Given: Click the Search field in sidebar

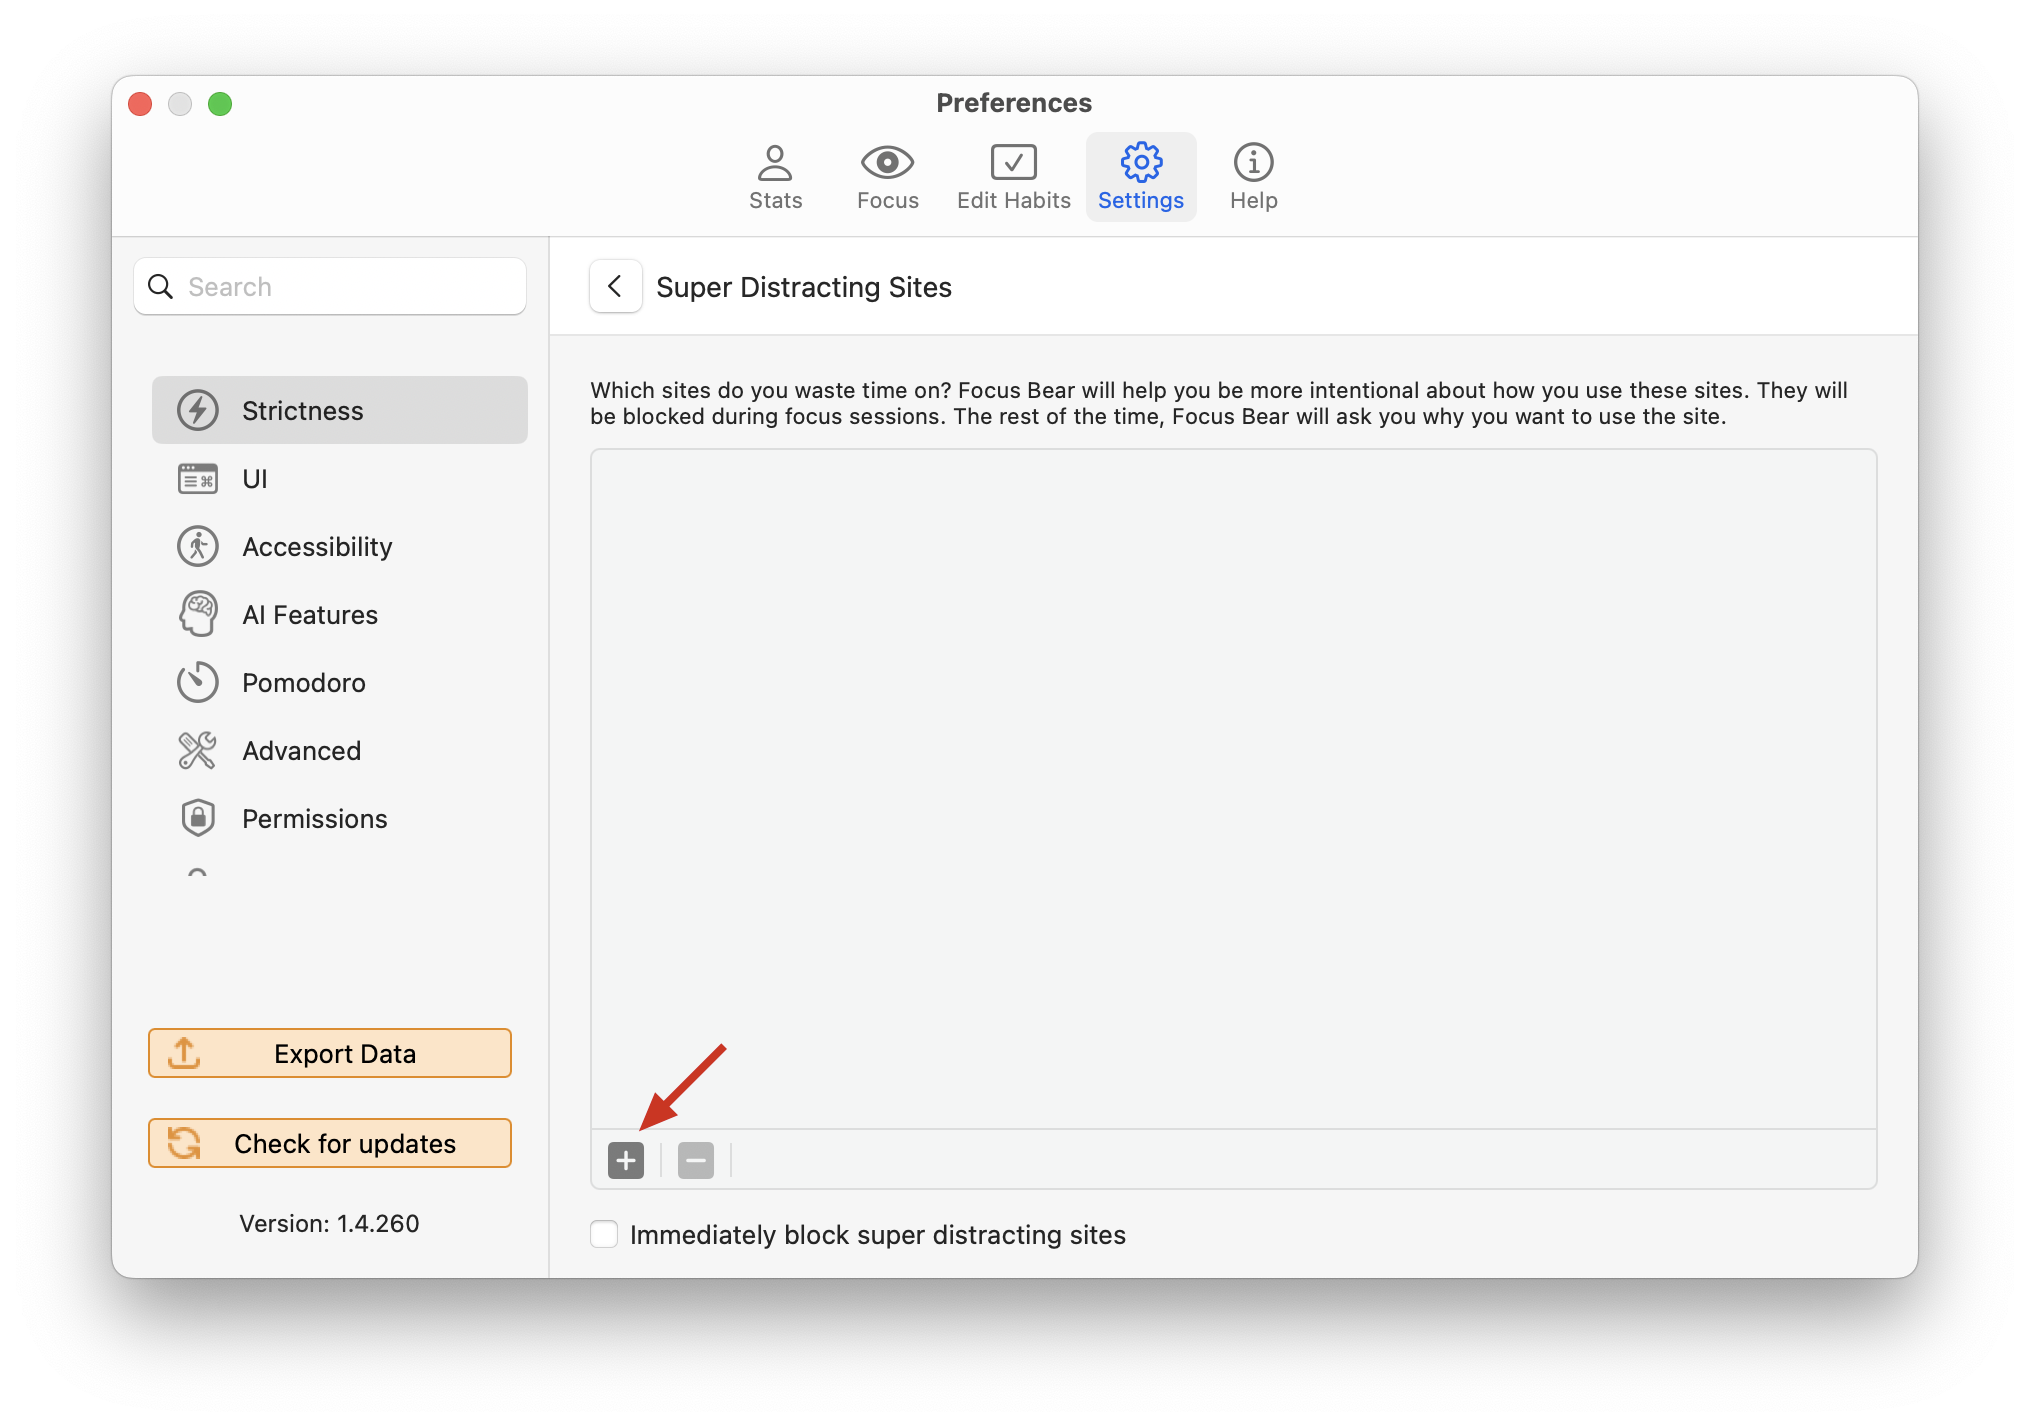Looking at the screenshot, I should [x=330, y=287].
